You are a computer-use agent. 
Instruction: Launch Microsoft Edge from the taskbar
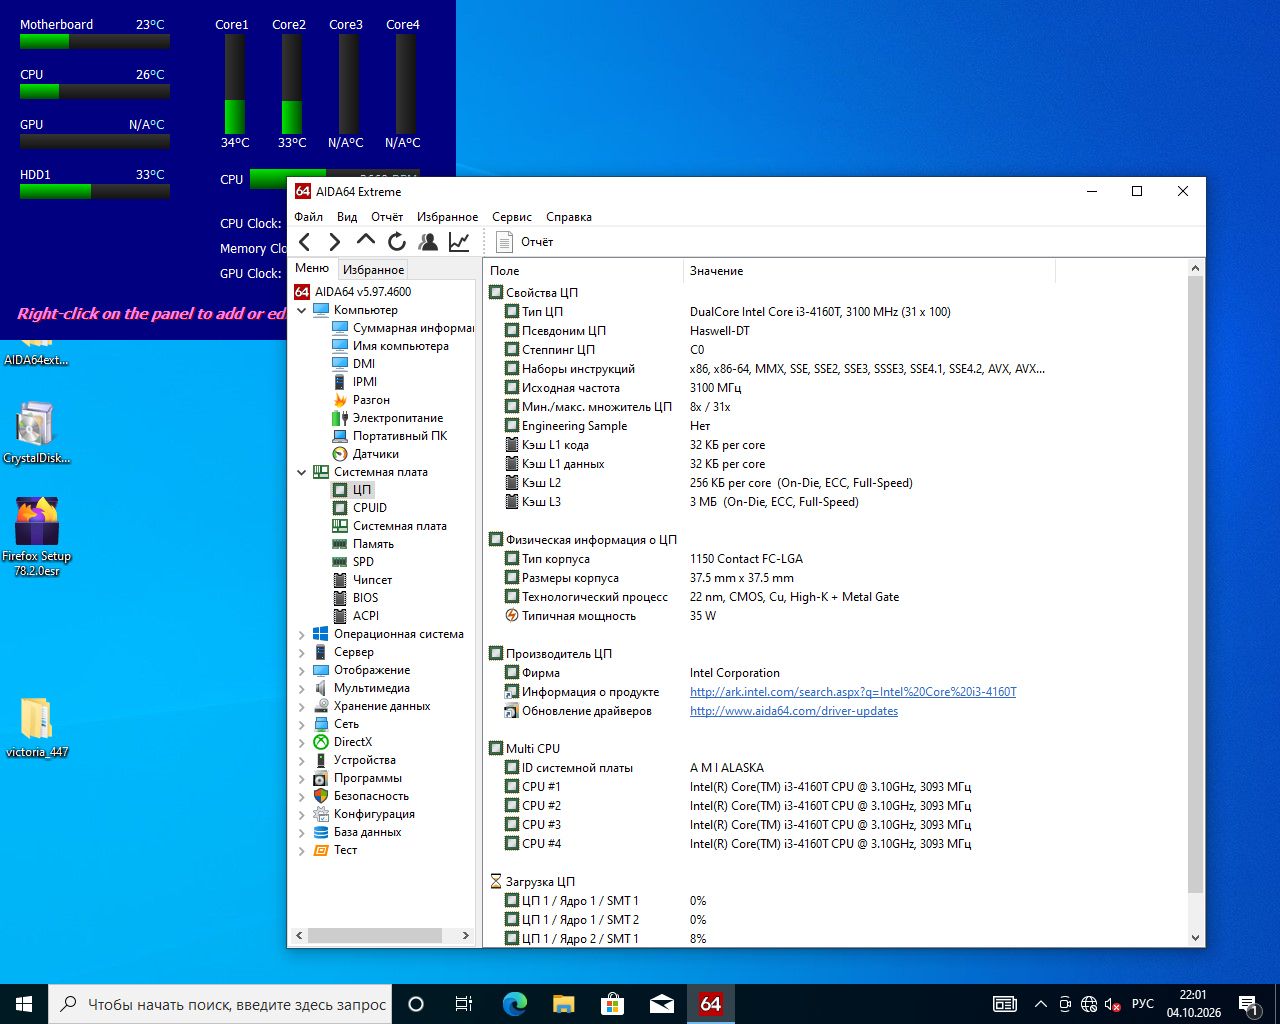click(x=514, y=1004)
